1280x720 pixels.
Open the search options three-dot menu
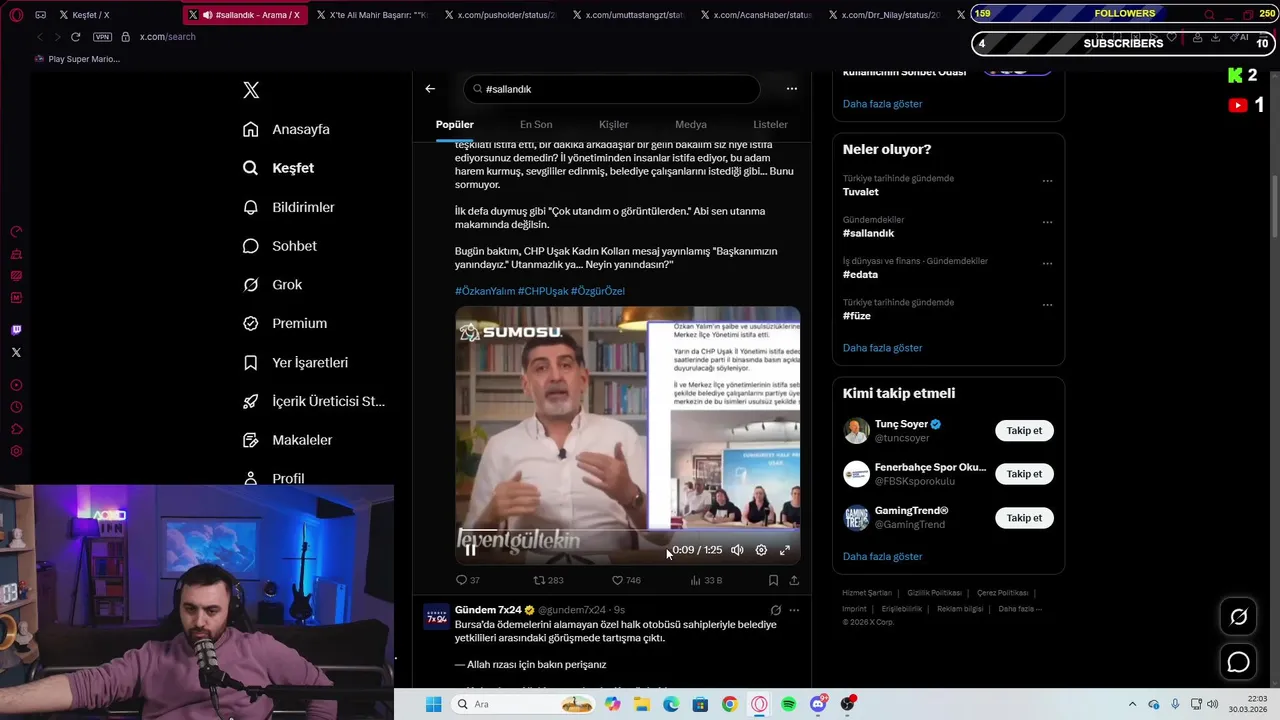tap(792, 89)
